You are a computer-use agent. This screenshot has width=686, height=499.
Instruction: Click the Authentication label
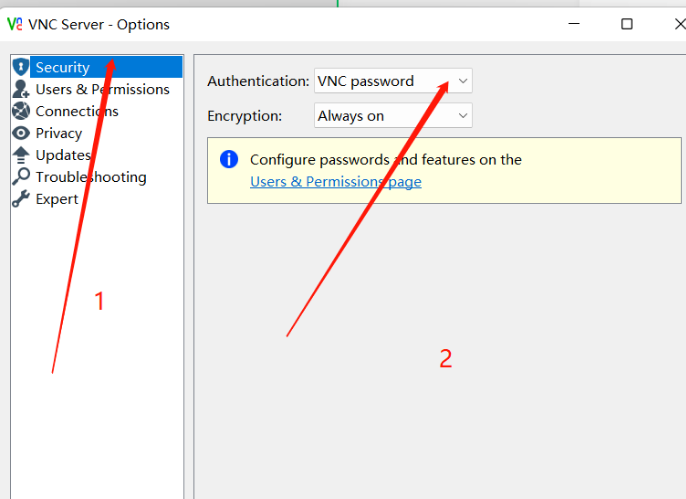pyautogui.click(x=258, y=81)
